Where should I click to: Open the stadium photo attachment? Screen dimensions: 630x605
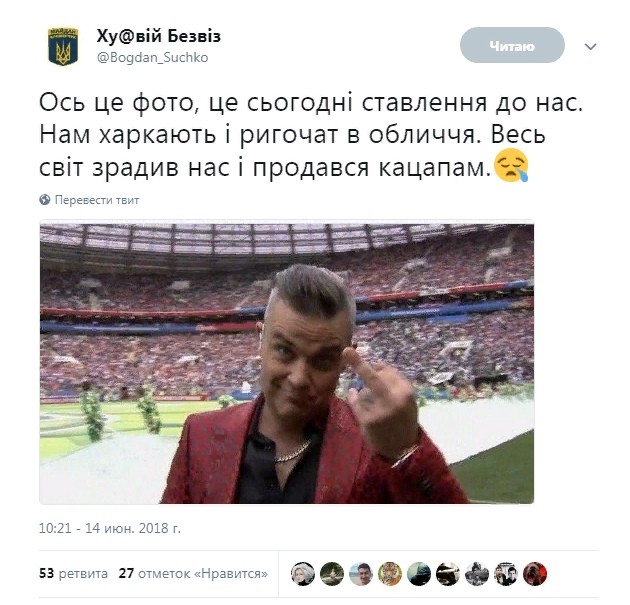[x=287, y=362]
